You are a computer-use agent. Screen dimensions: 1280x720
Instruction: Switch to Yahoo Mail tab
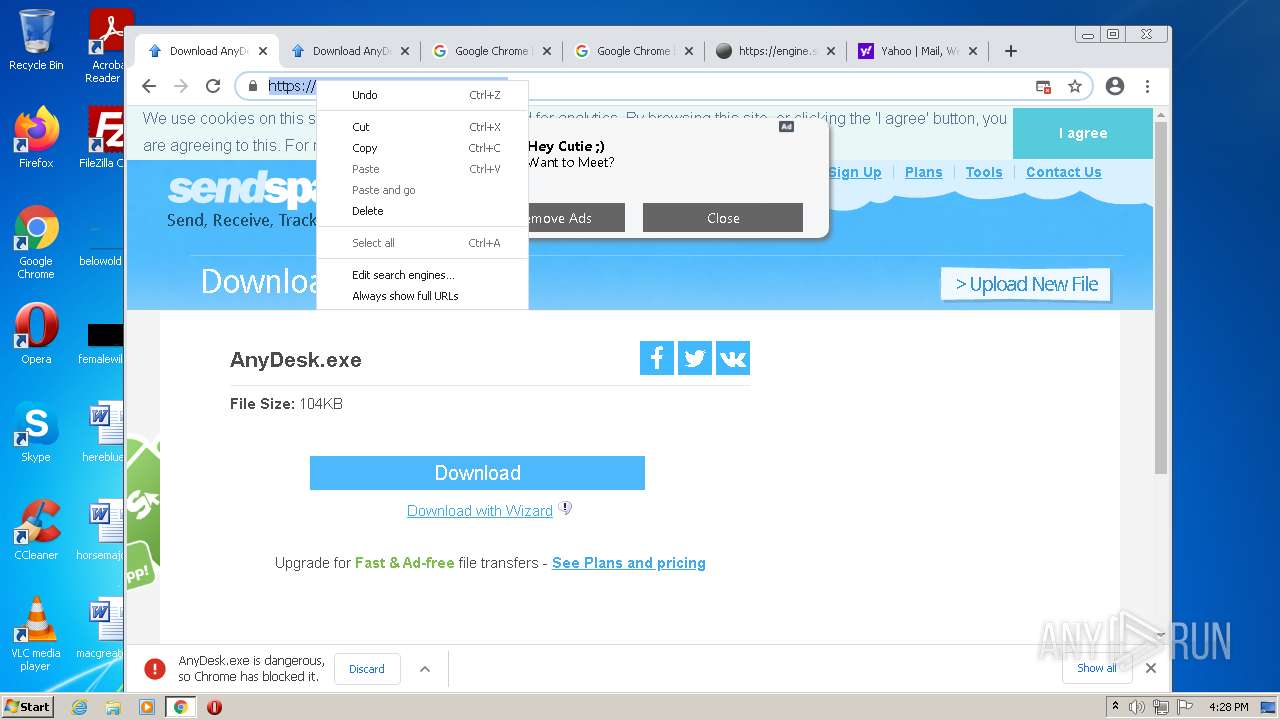918,51
